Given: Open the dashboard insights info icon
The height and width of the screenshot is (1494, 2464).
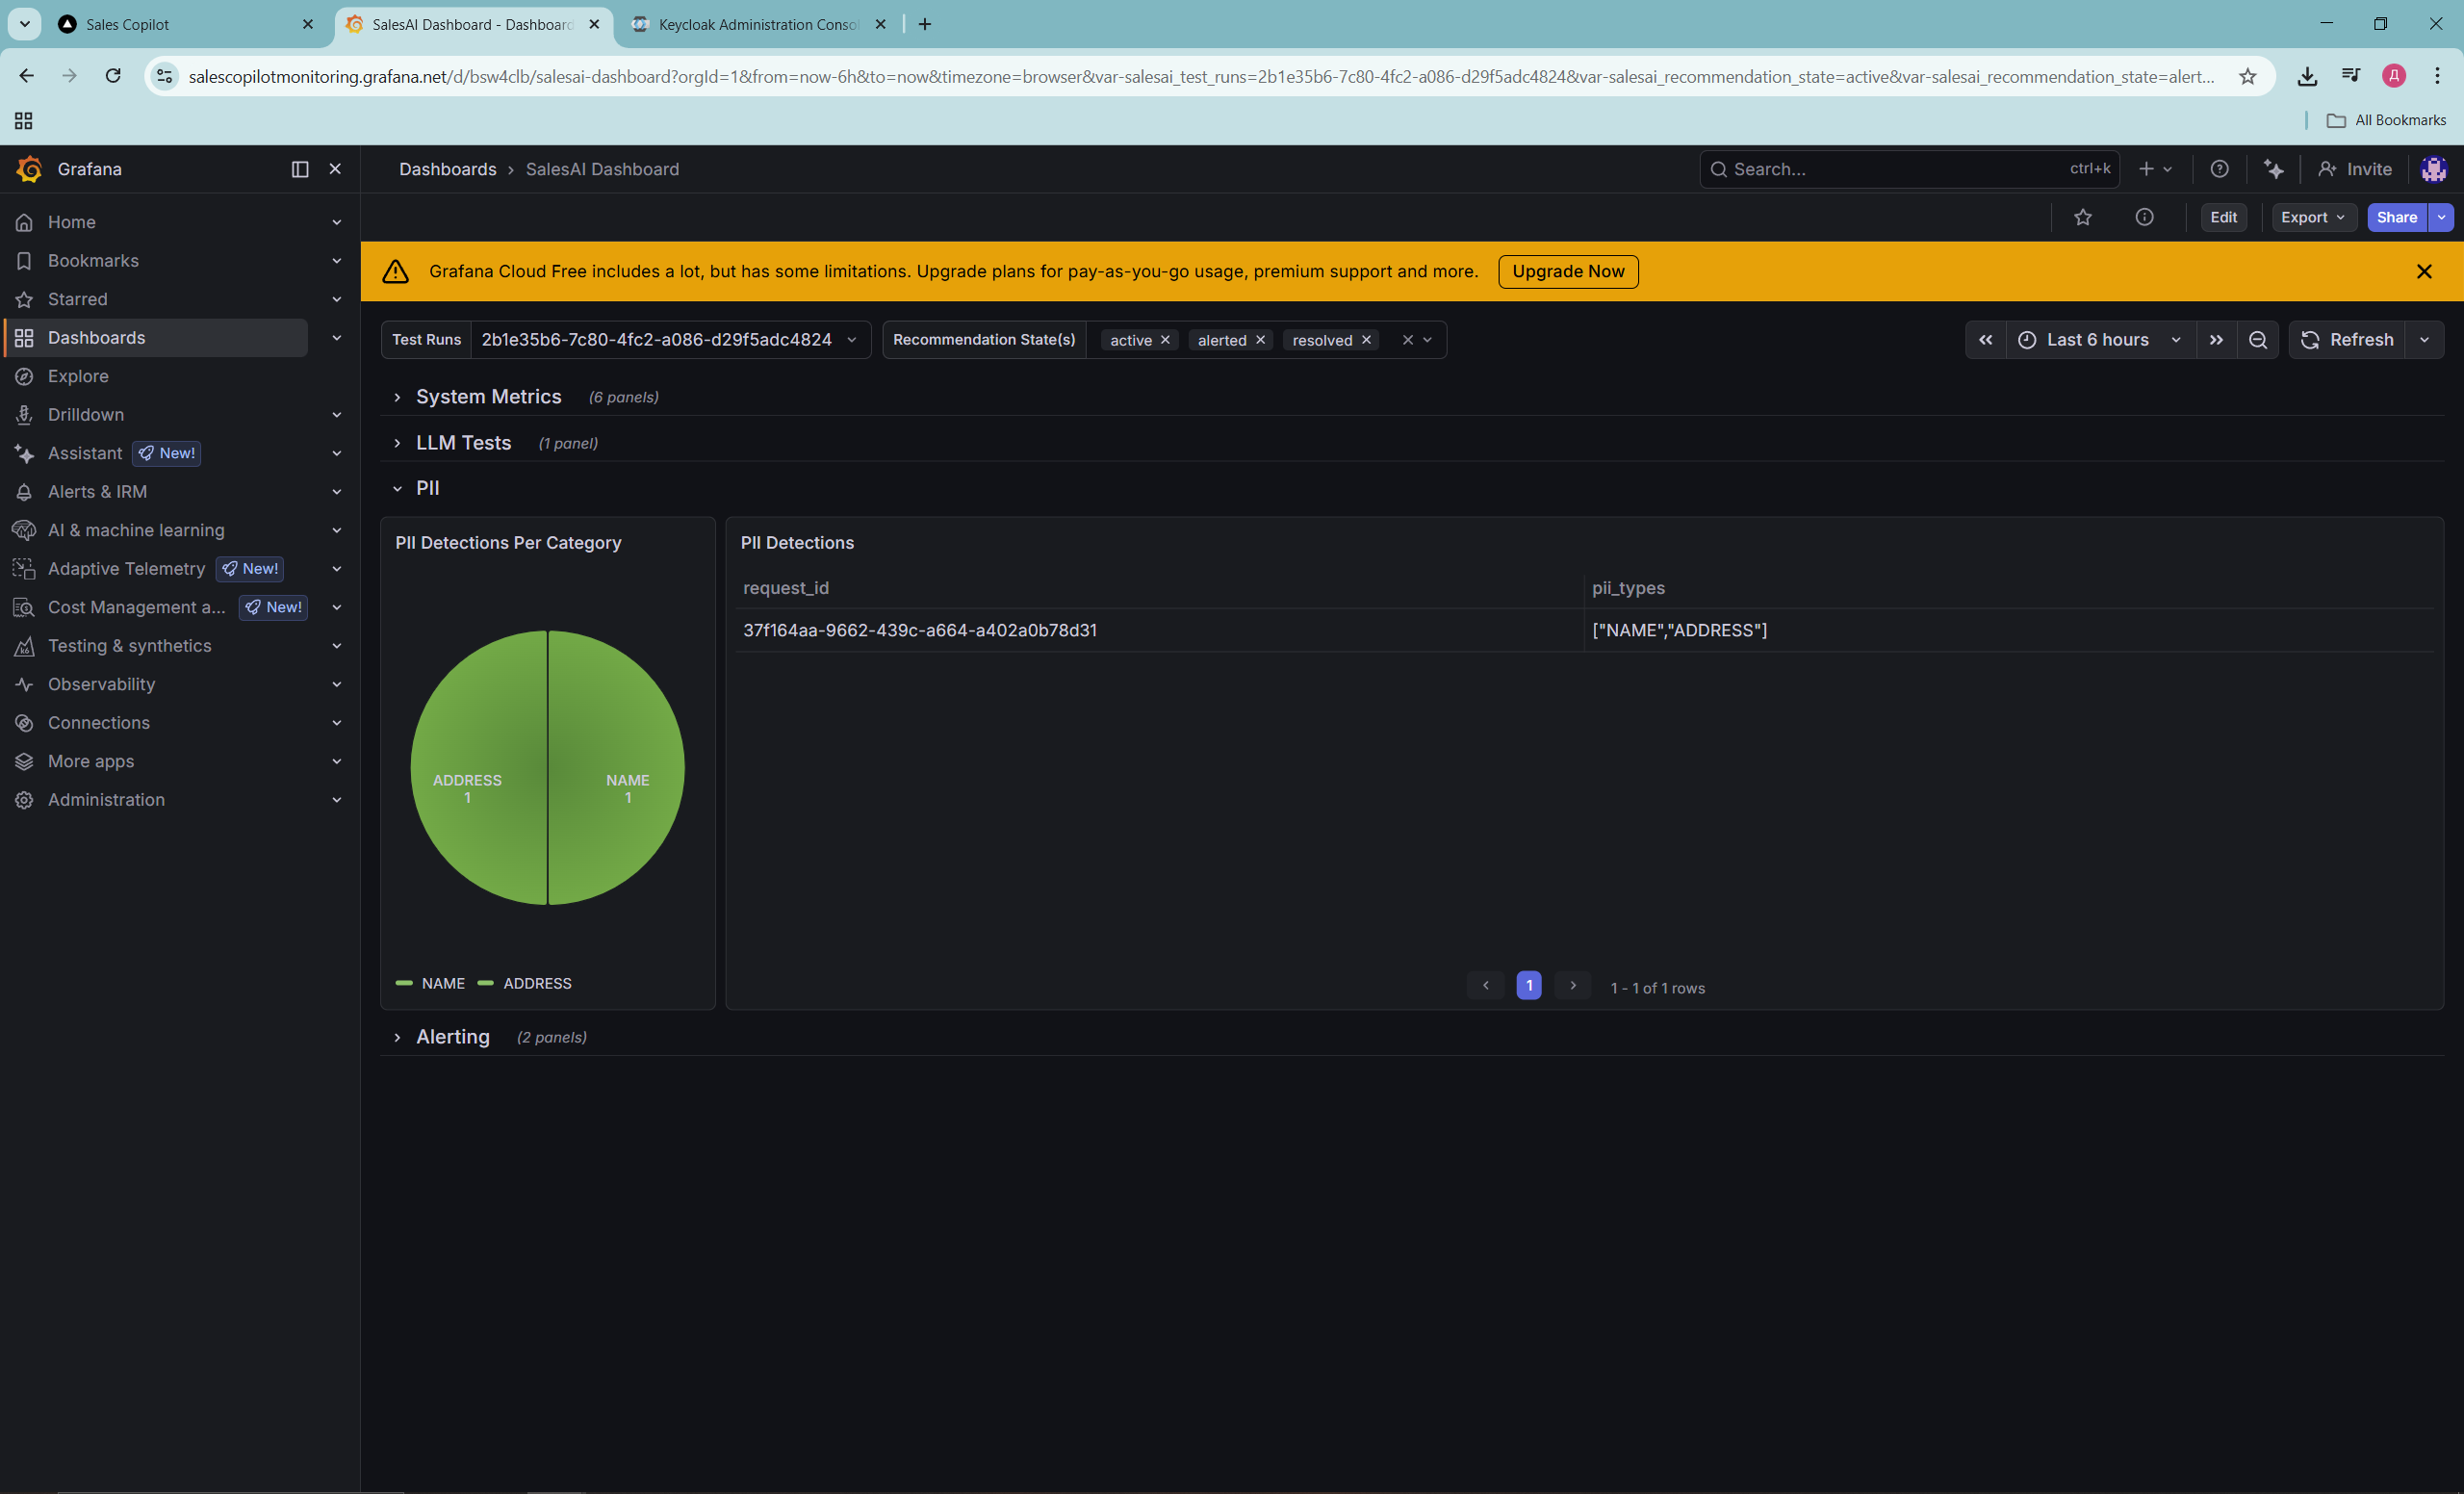Looking at the screenshot, I should pyautogui.click(x=2144, y=217).
